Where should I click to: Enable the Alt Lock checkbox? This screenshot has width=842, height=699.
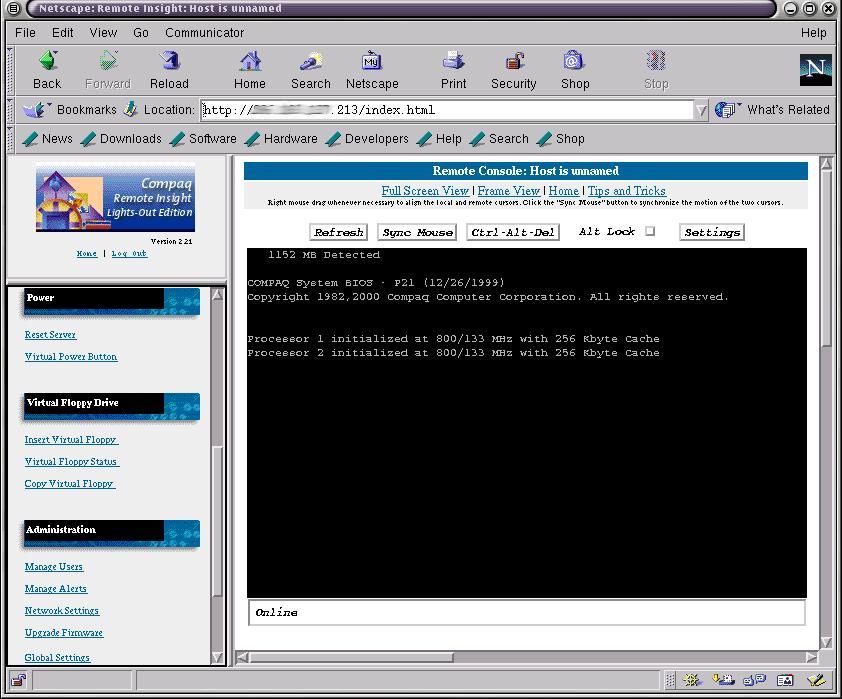click(x=649, y=230)
